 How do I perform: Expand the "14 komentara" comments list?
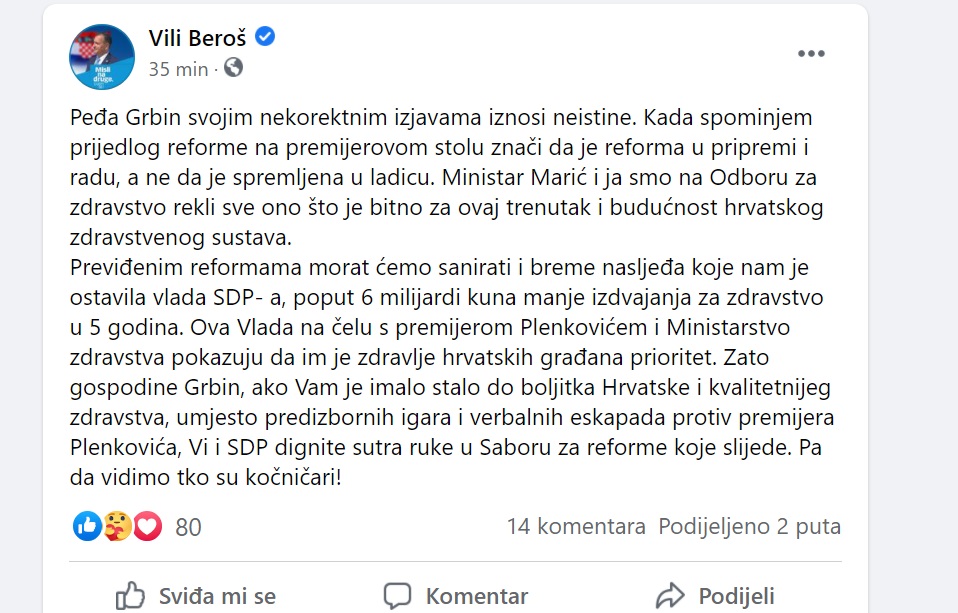(x=576, y=526)
